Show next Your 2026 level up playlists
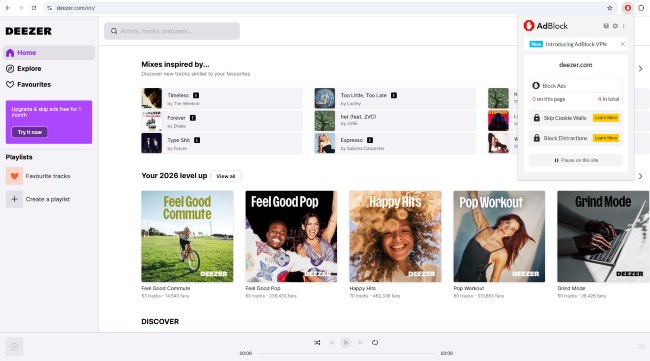 (x=640, y=176)
